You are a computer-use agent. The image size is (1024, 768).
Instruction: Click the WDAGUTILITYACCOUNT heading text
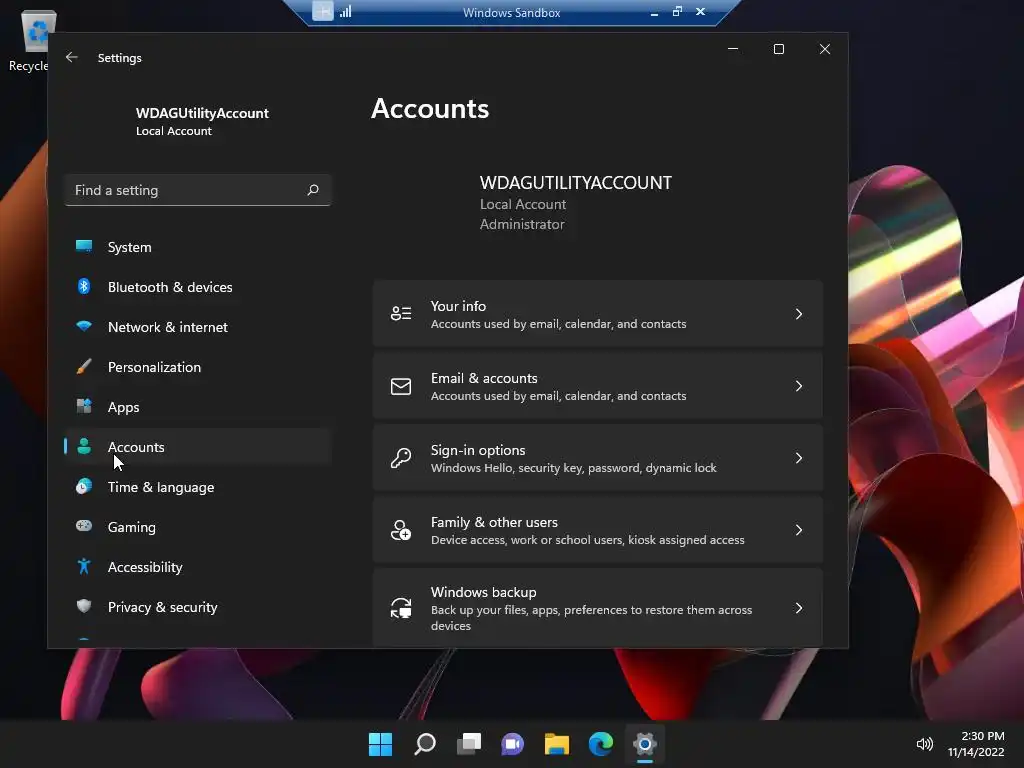coord(575,183)
